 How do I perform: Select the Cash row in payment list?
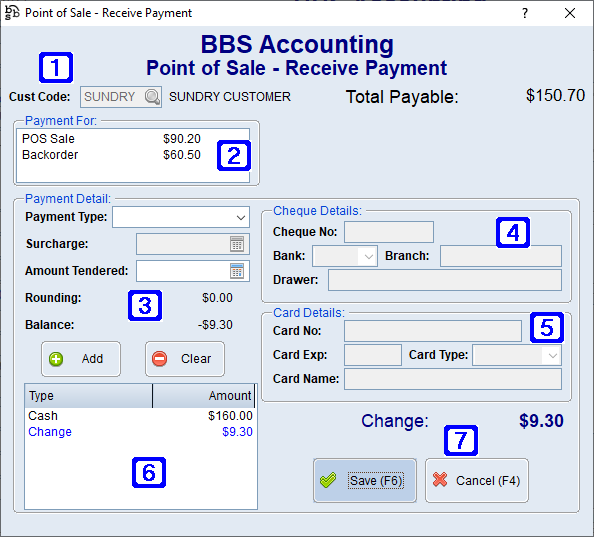tap(141, 416)
